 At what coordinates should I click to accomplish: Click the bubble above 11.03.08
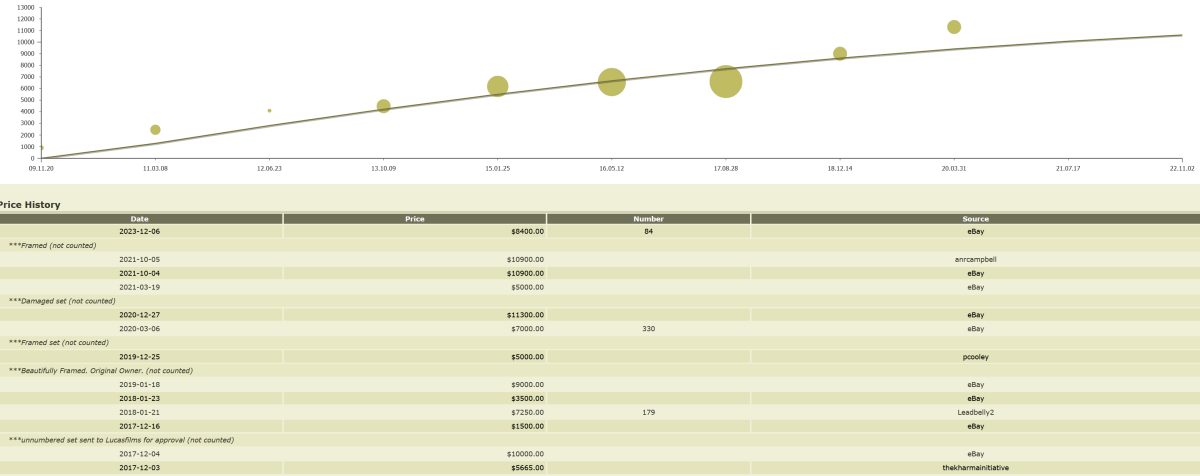tap(155, 130)
